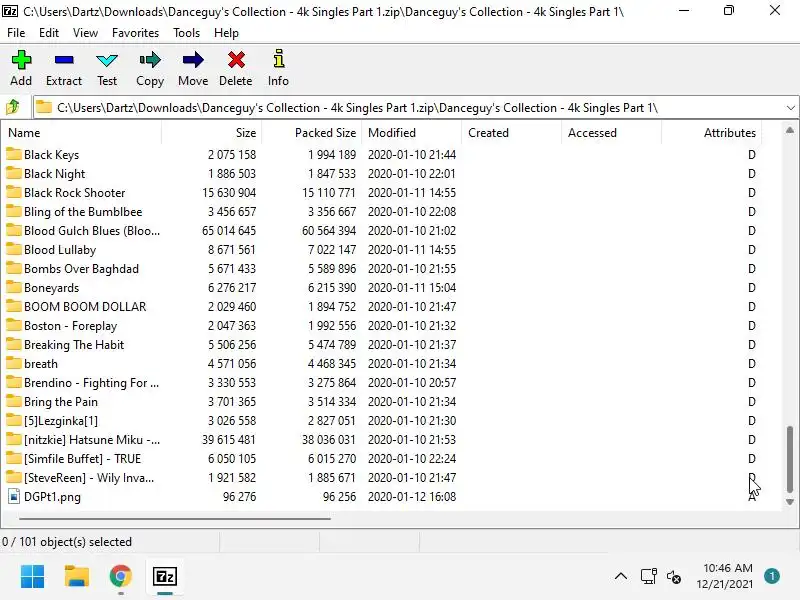Select [SteveReen] - Wily Inva folder name
This screenshot has width=800, height=600.
(89, 478)
